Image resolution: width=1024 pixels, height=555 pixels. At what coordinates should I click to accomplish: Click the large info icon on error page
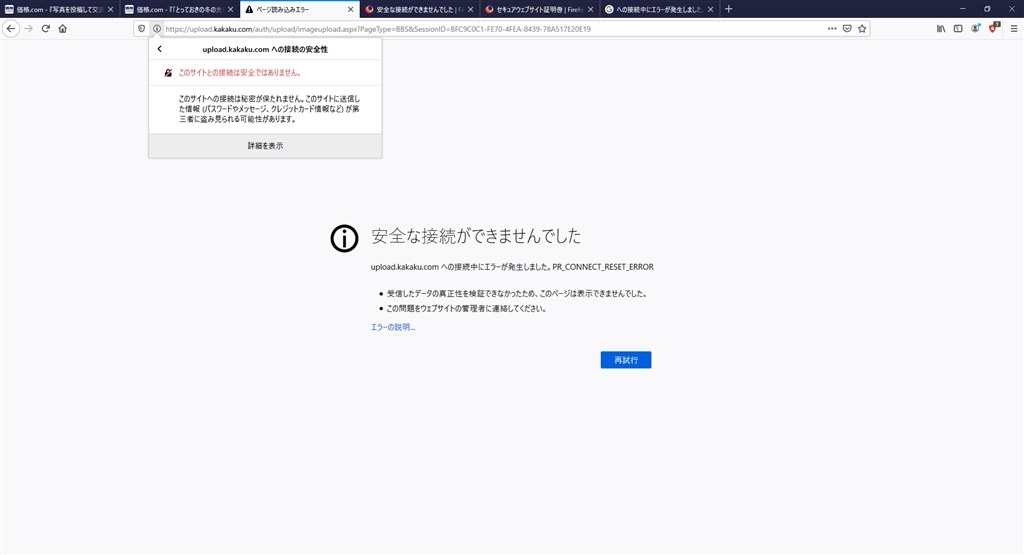[344, 238]
